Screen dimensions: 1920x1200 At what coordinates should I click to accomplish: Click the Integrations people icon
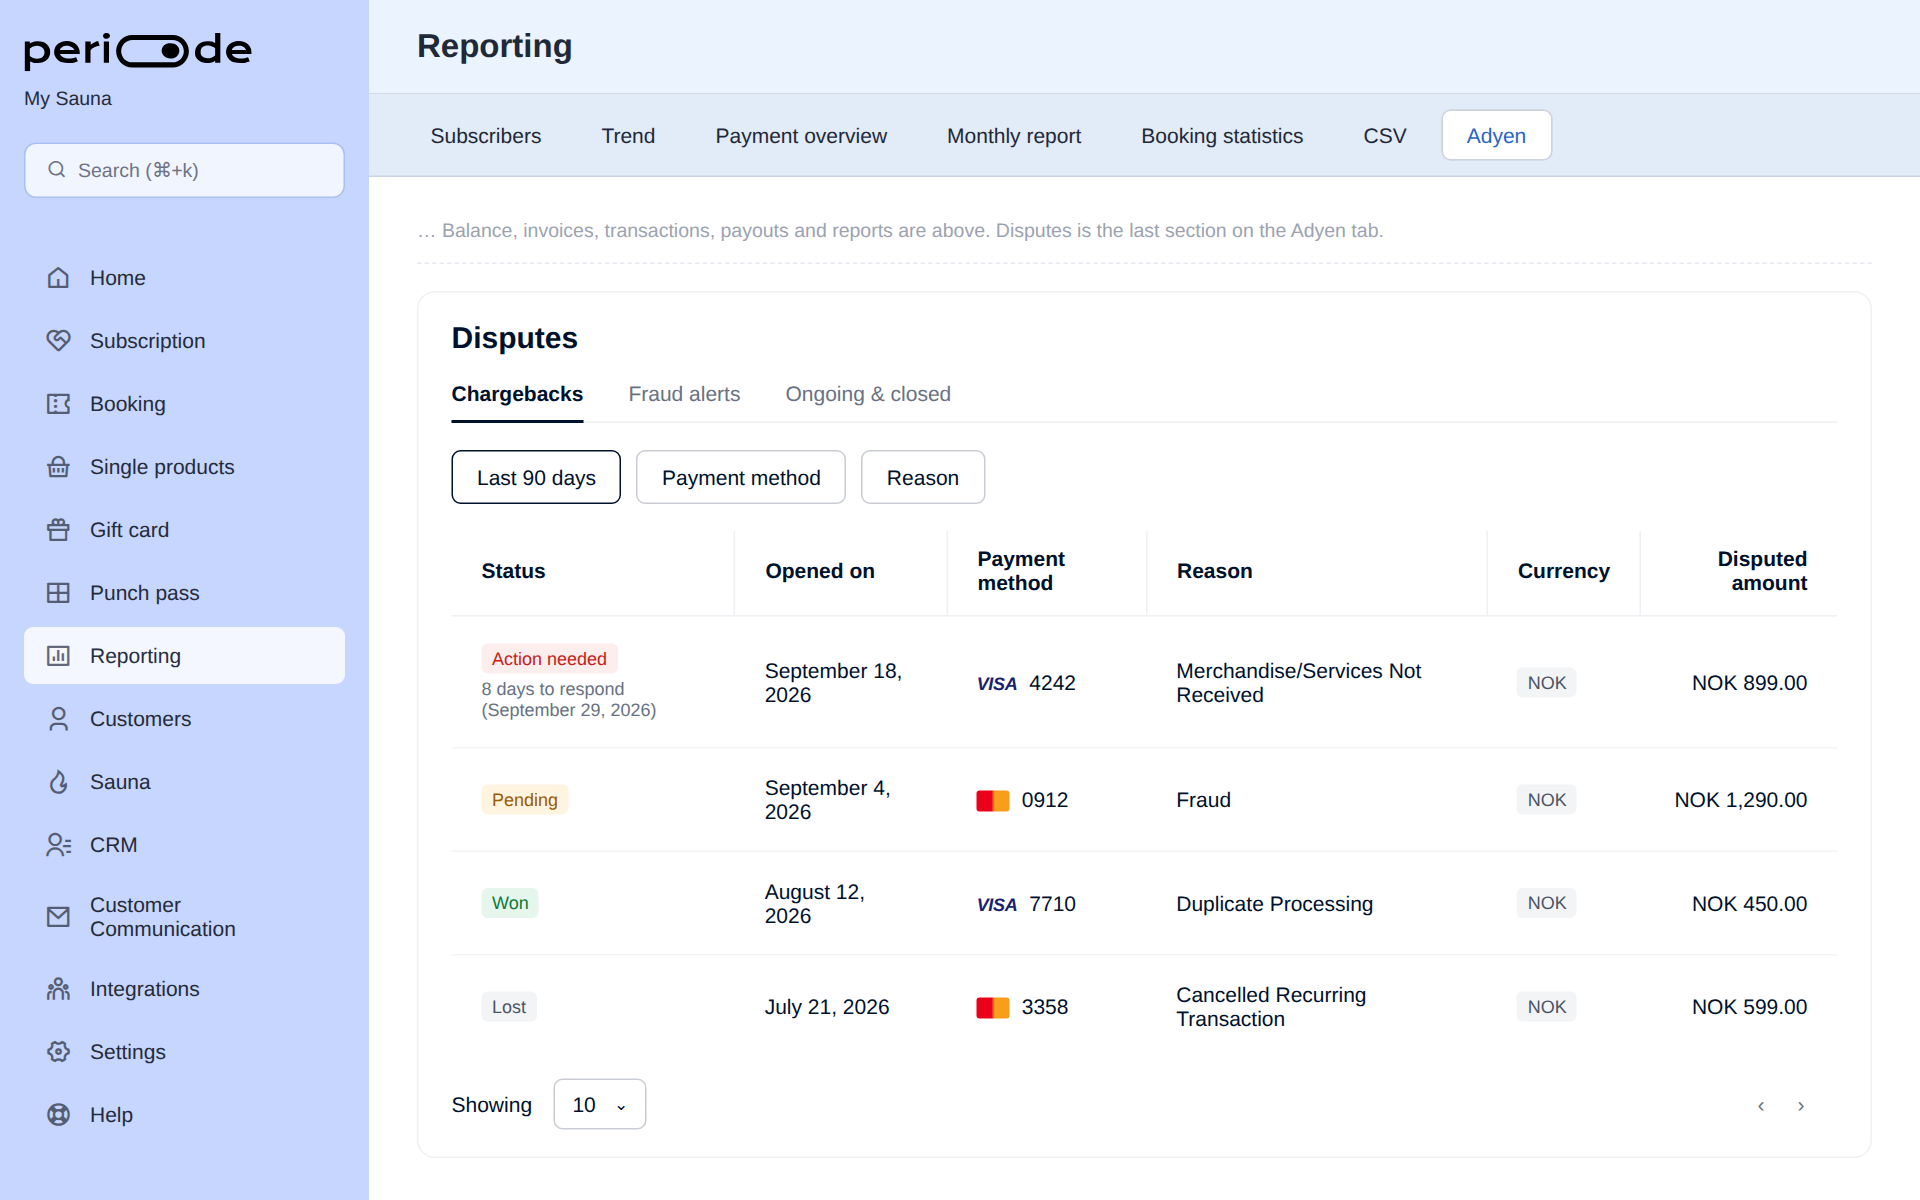(58, 989)
